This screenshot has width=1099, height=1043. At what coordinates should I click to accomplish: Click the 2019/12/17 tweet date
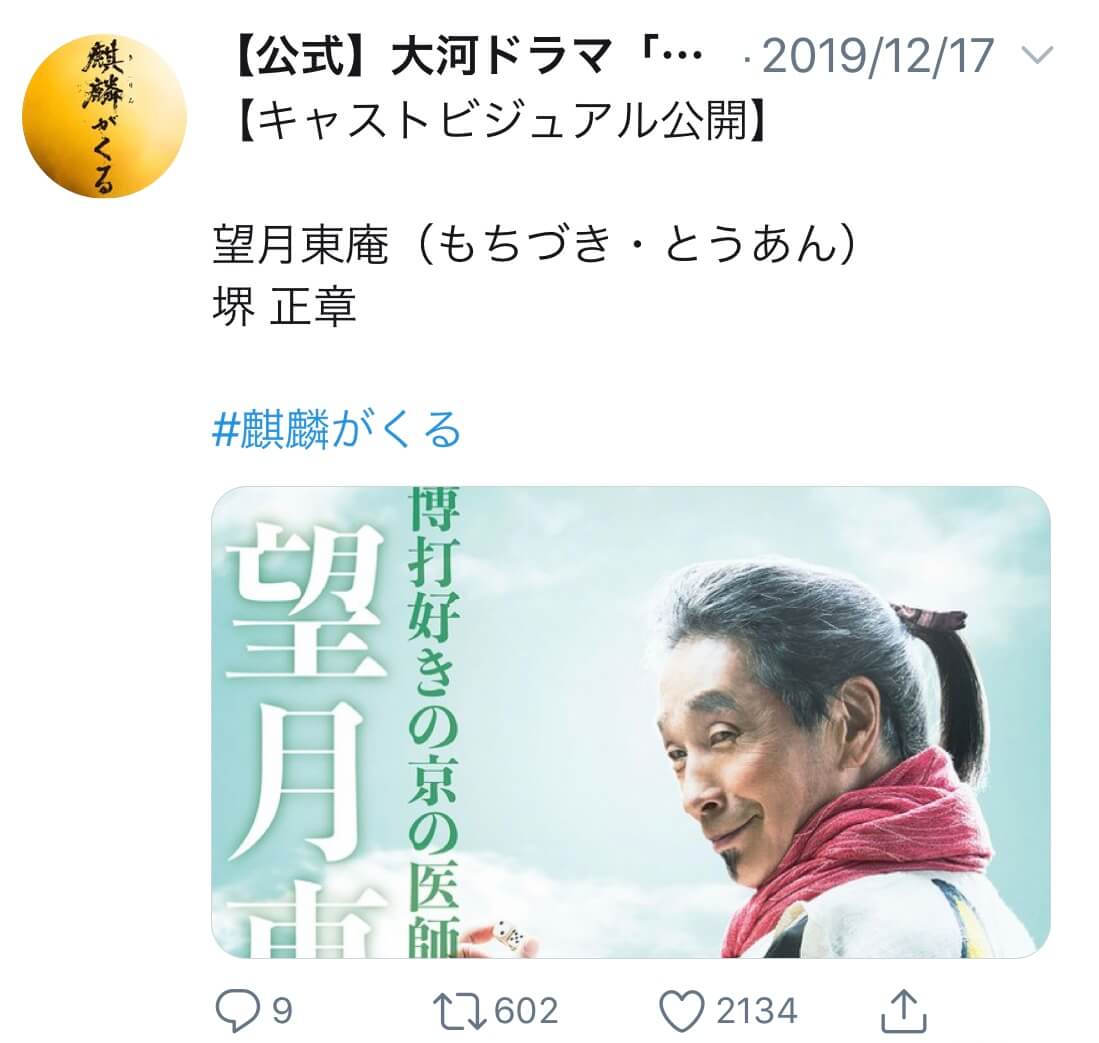click(878, 55)
